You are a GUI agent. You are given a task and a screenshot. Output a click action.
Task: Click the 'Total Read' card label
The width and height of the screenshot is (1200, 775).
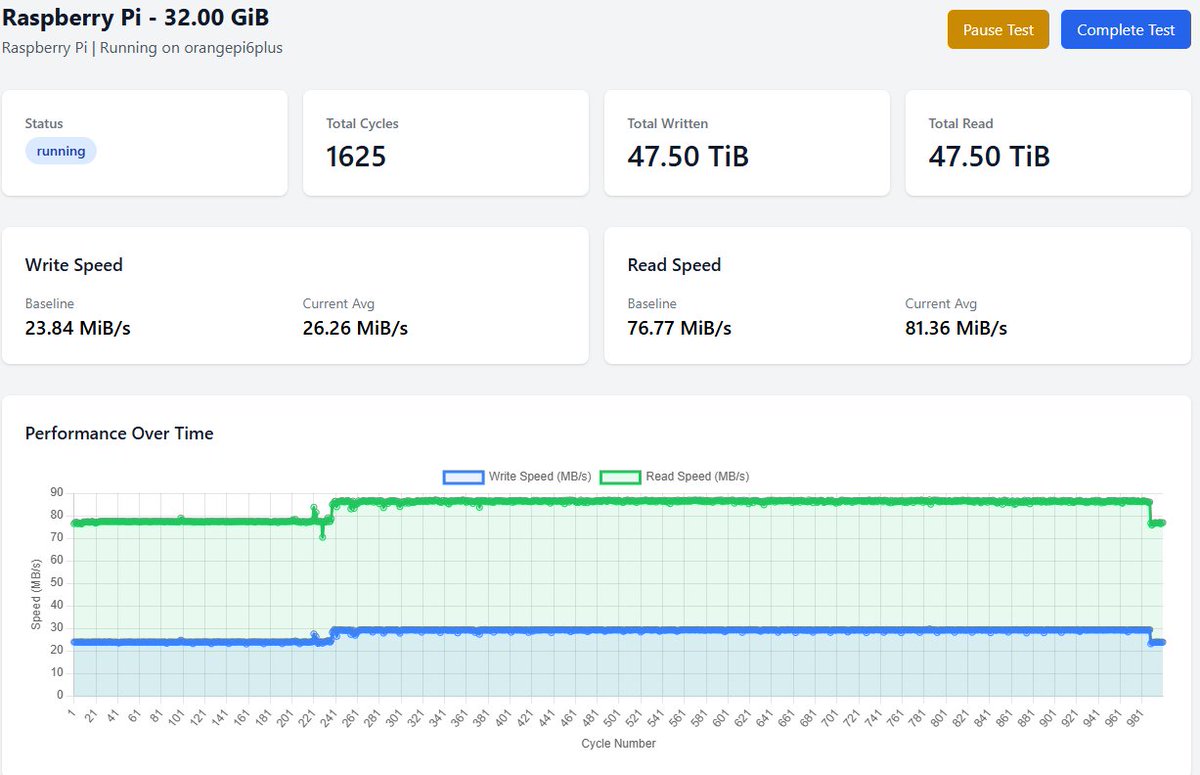[x=961, y=124]
